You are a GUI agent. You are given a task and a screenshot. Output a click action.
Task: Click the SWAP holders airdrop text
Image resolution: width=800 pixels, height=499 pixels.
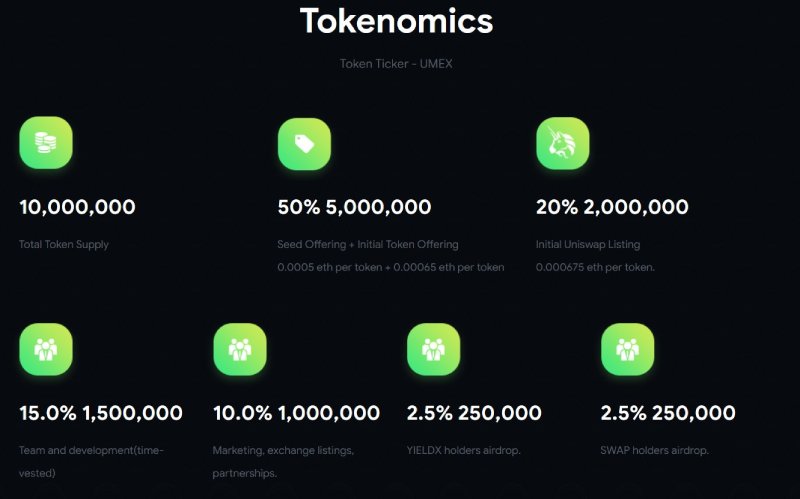tap(654, 450)
